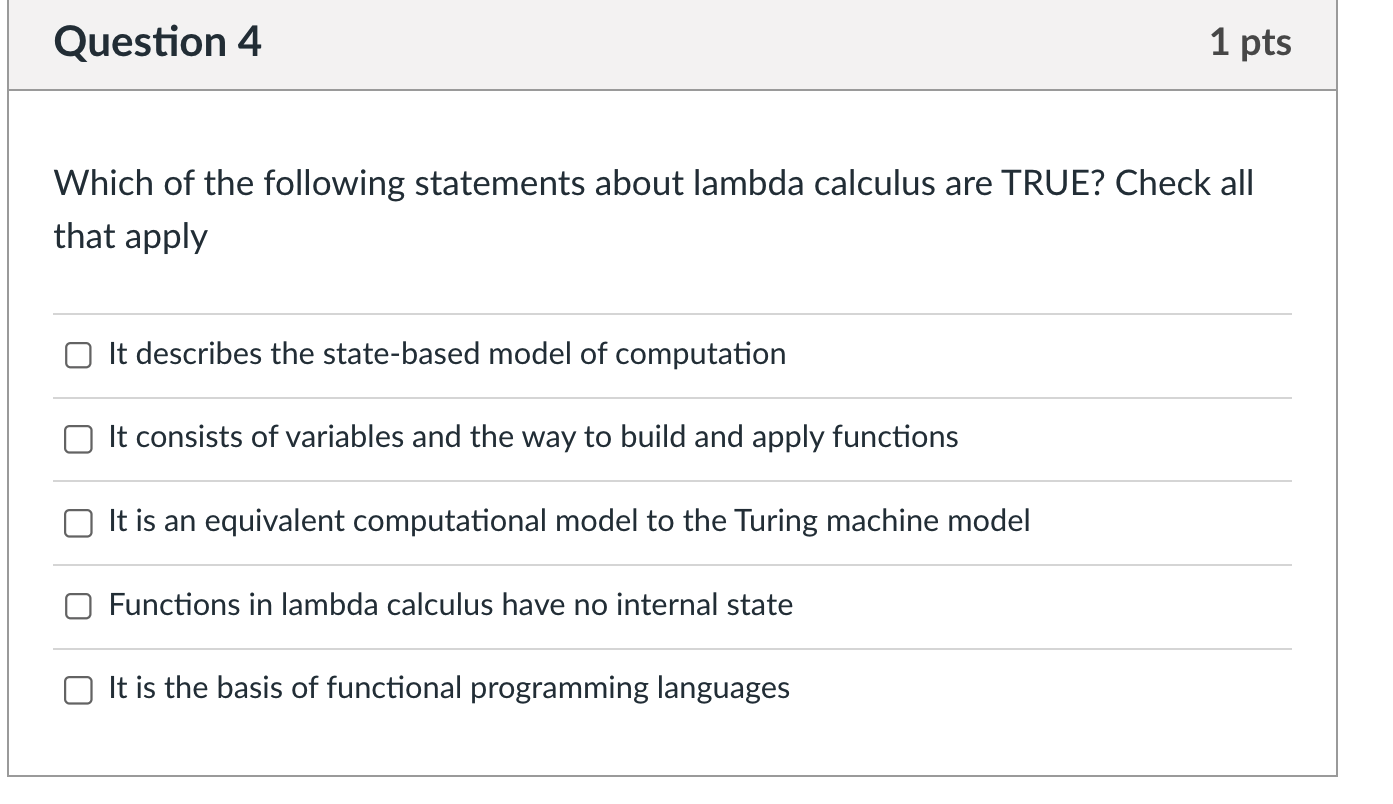The image size is (1393, 804).
Task: Click the answer text 'Functions in lambda calculus have no internal state'
Action: click(x=450, y=605)
